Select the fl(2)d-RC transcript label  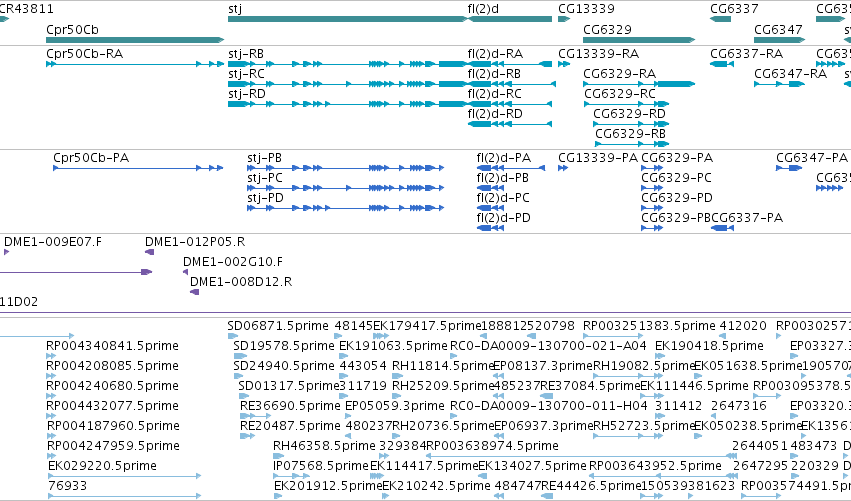point(494,94)
